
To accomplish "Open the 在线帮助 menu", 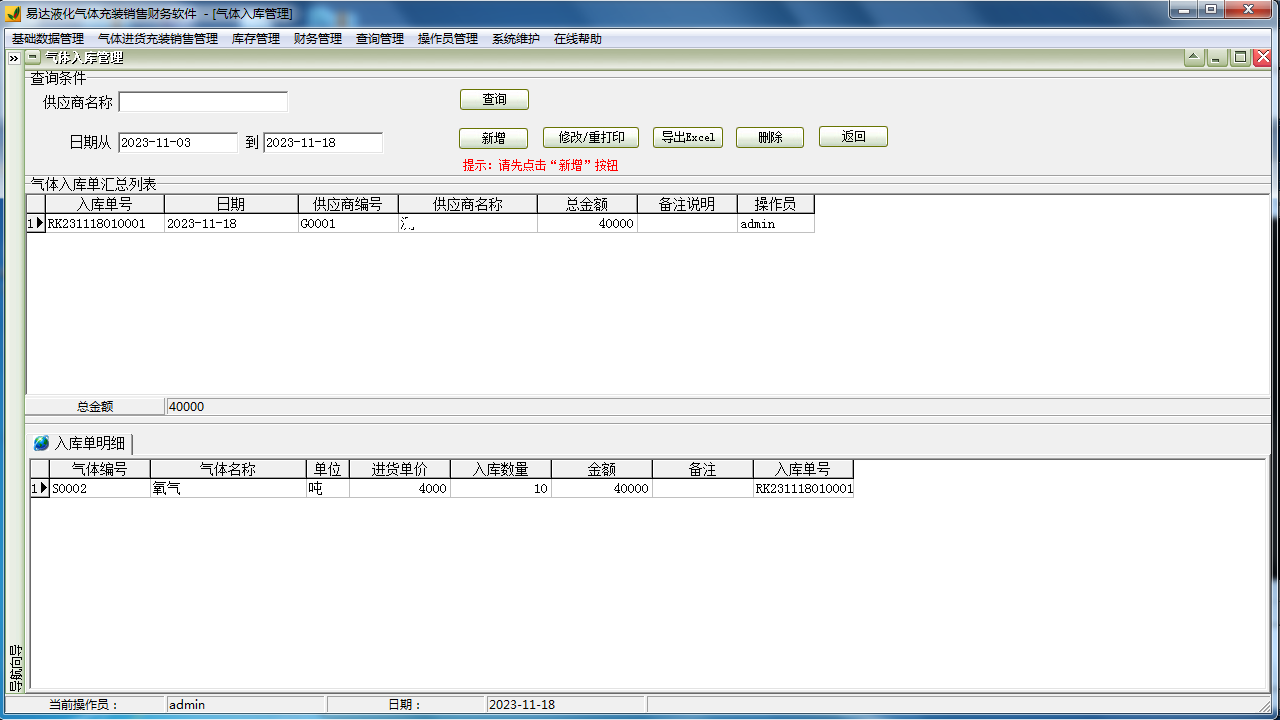I will coord(578,39).
